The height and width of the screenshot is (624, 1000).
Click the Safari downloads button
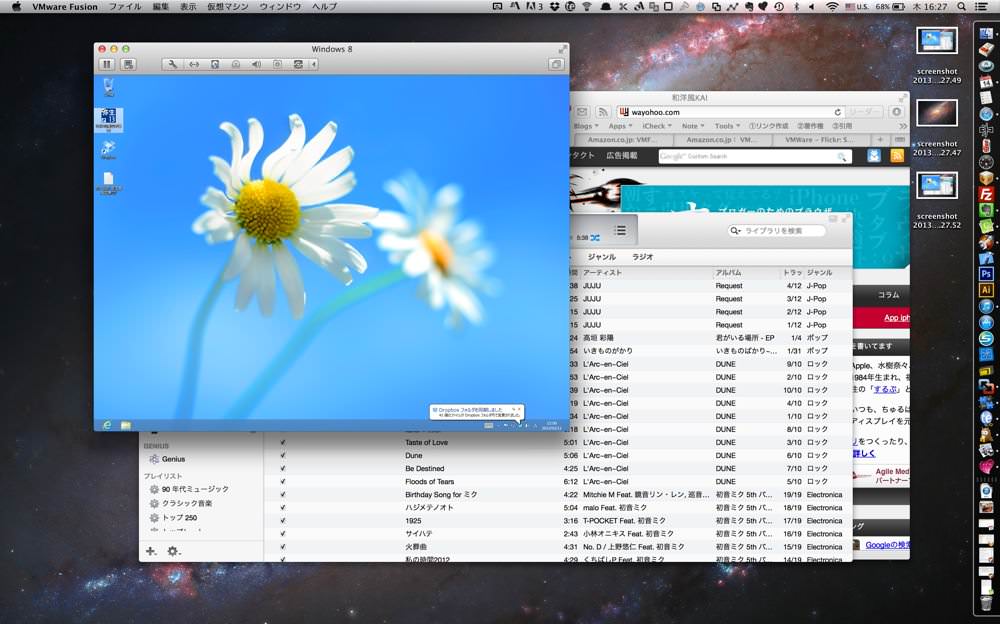click(x=897, y=112)
